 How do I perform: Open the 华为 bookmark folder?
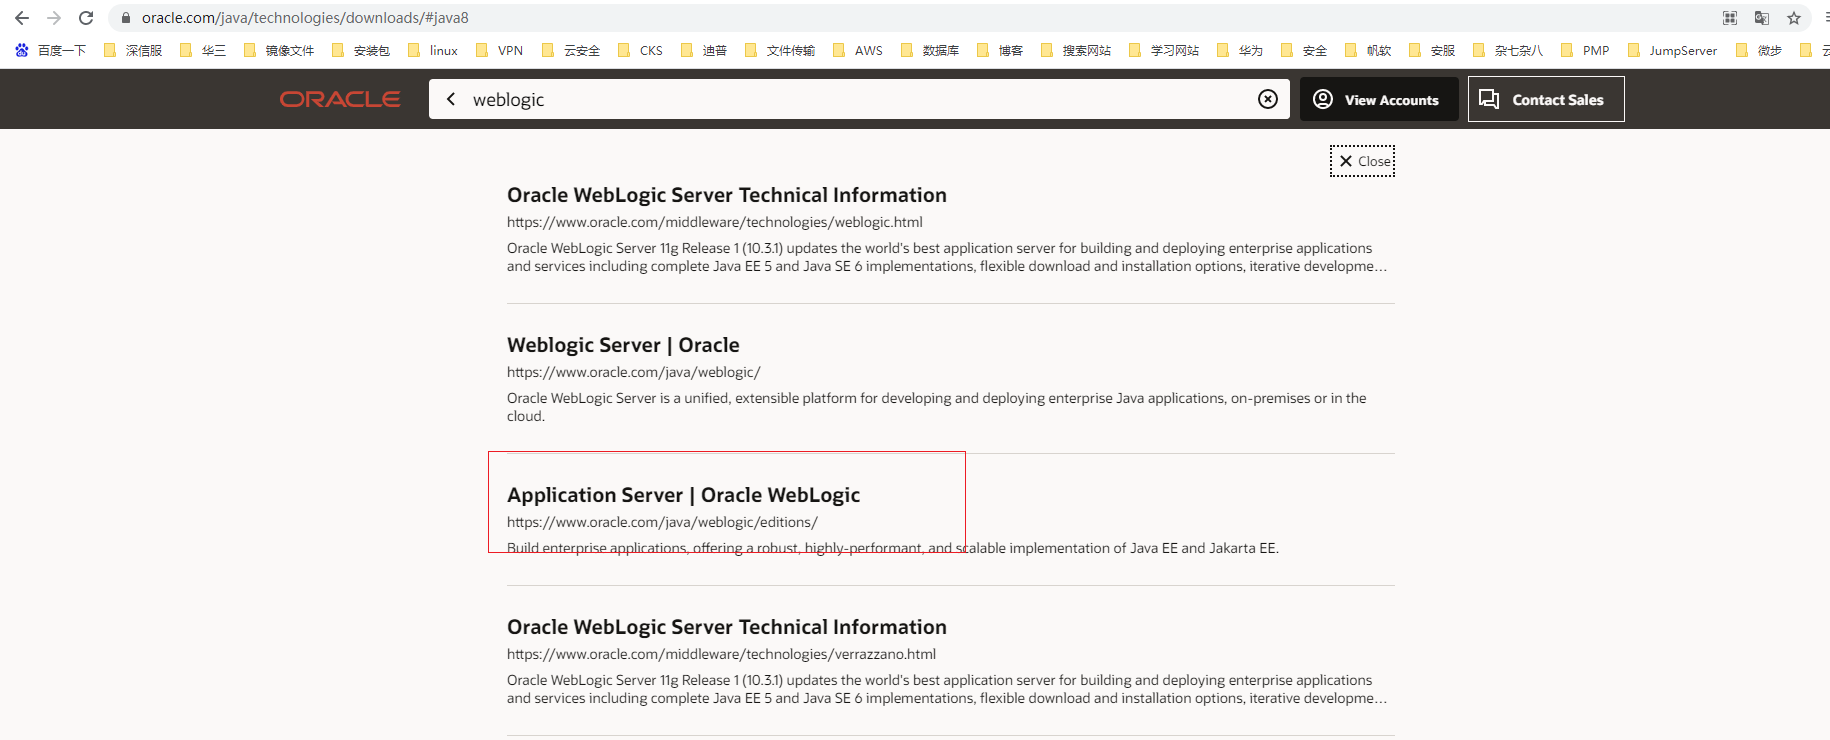1240,50
